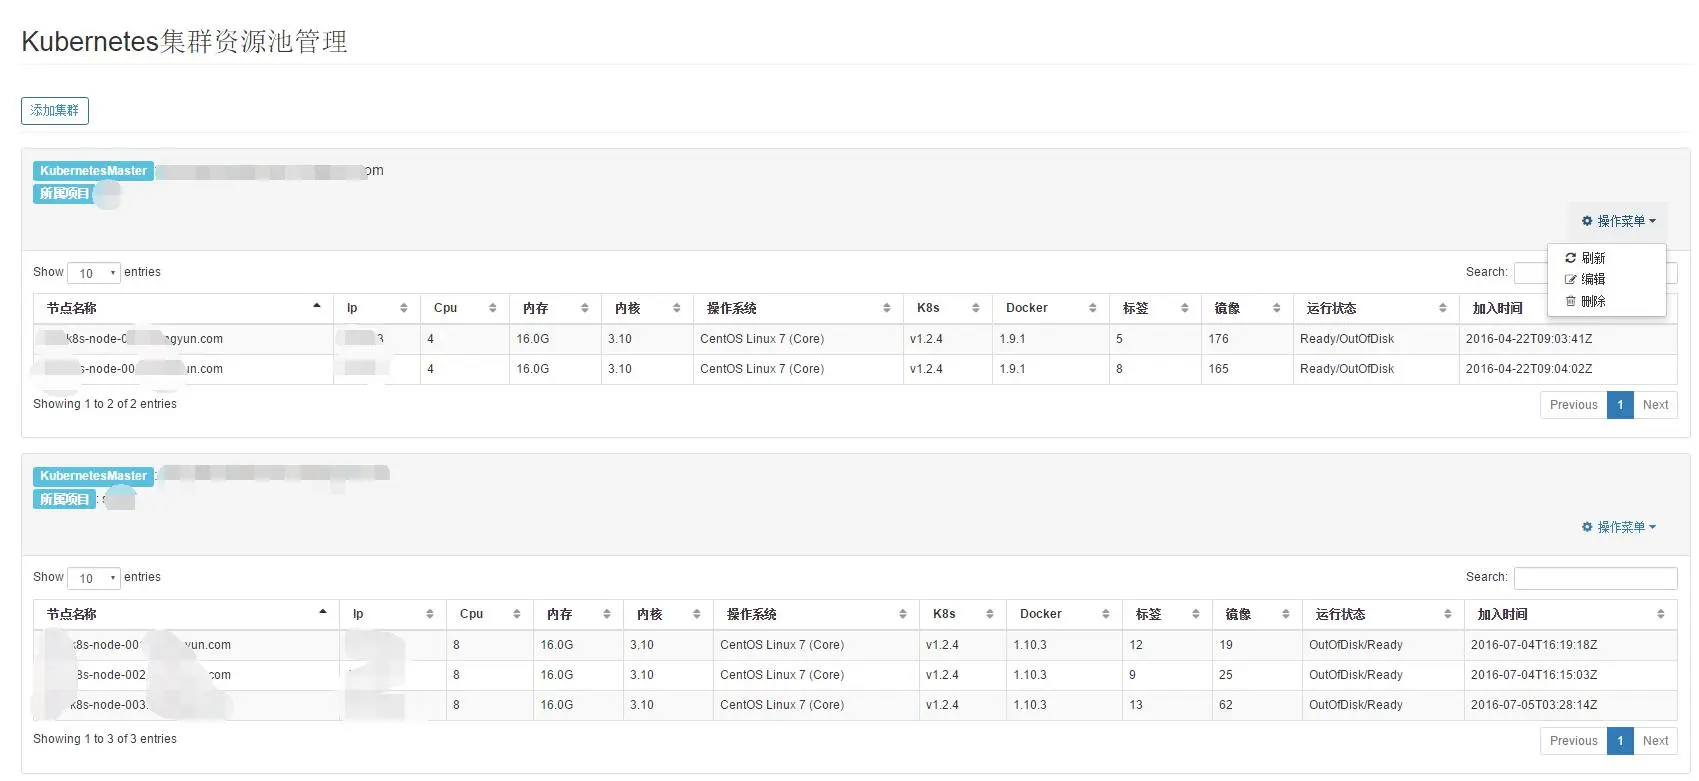Select timestamp 2016-07-04T16:19:18Z cell

(x=1571, y=645)
